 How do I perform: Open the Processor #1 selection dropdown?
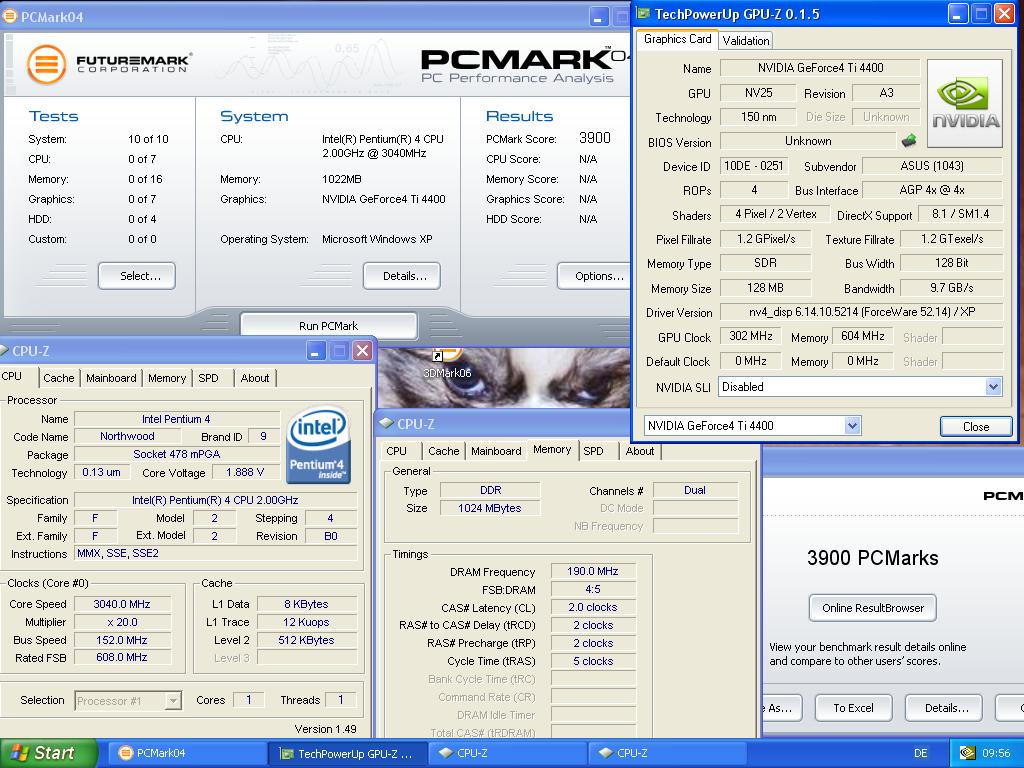point(172,701)
